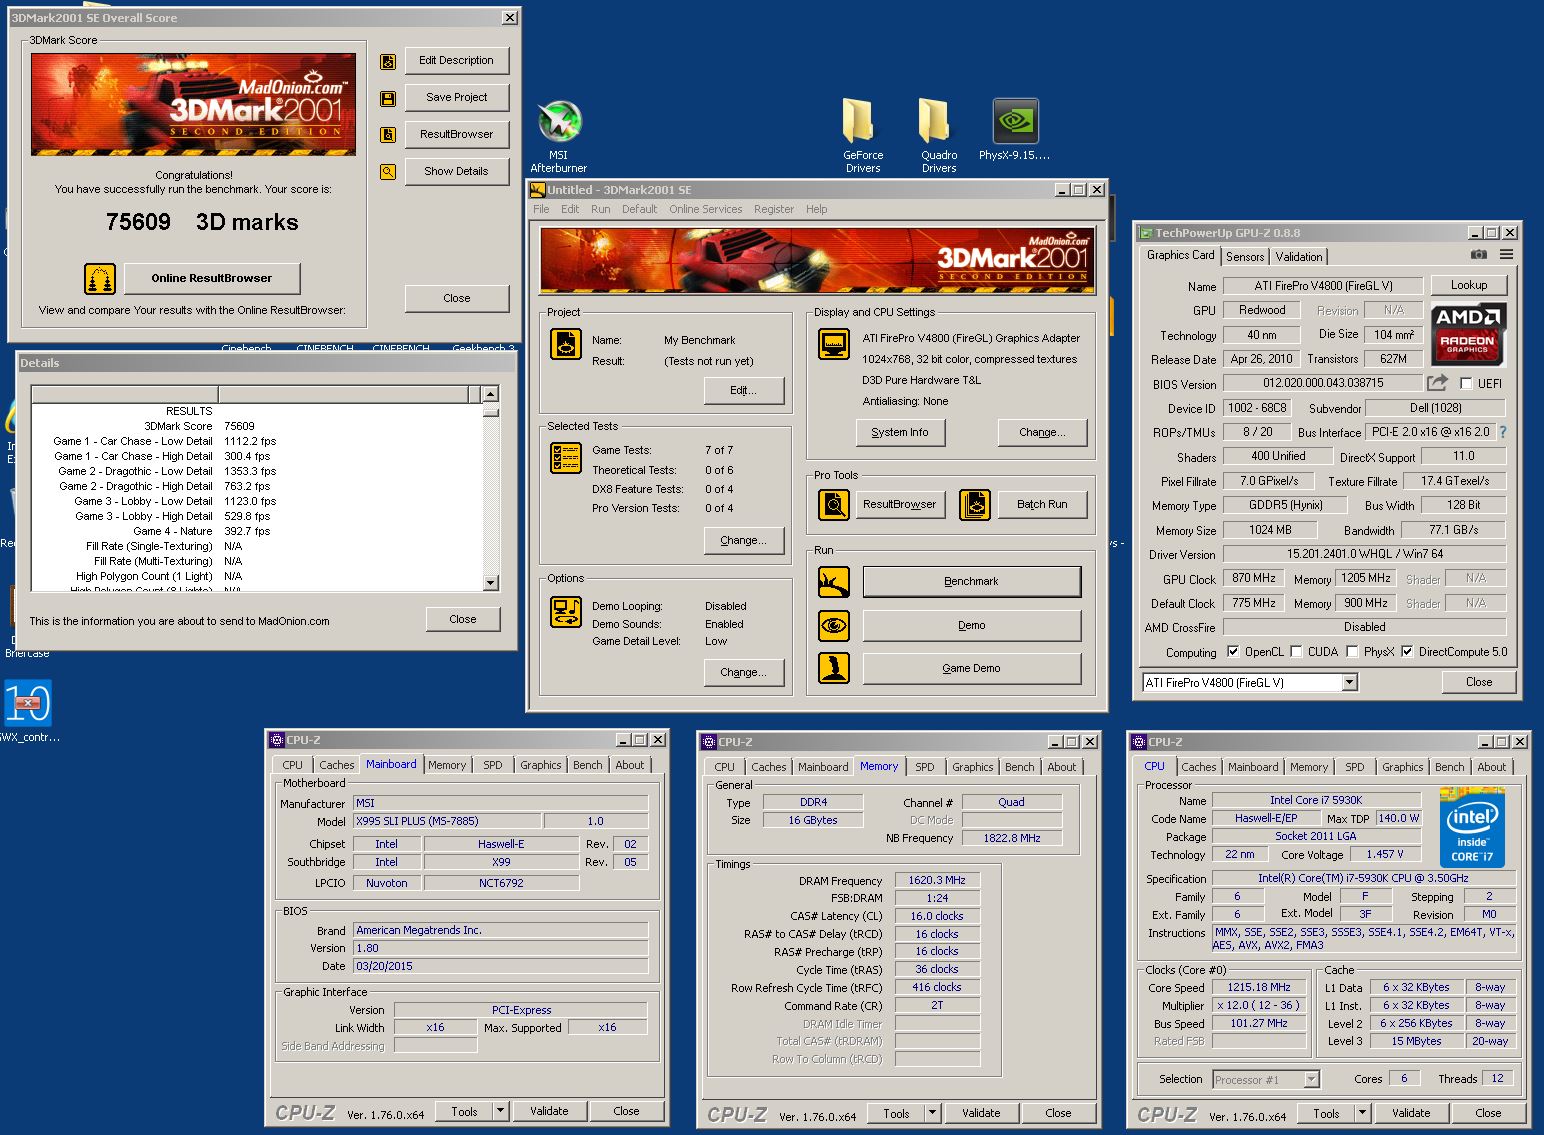Viewport: 1544px width, 1135px height.
Task: Open Register menu in 3DMark2001 SE
Action: pyautogui.click(x=774, y=209)
